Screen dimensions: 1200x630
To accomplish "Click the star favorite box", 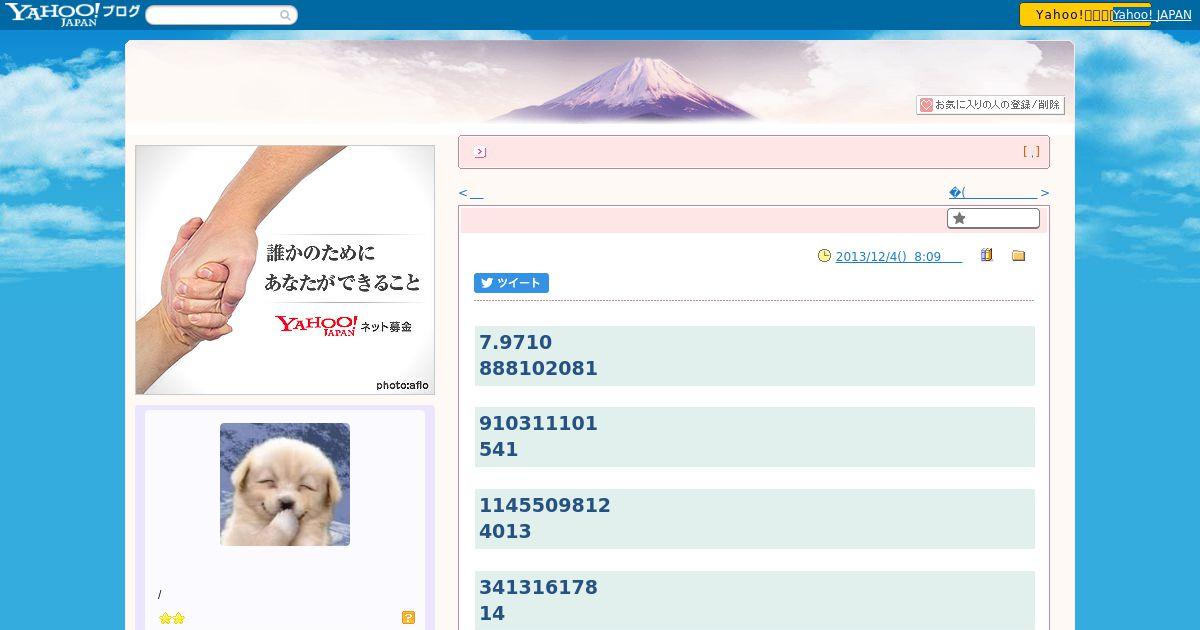I will [x=993, y=218].
